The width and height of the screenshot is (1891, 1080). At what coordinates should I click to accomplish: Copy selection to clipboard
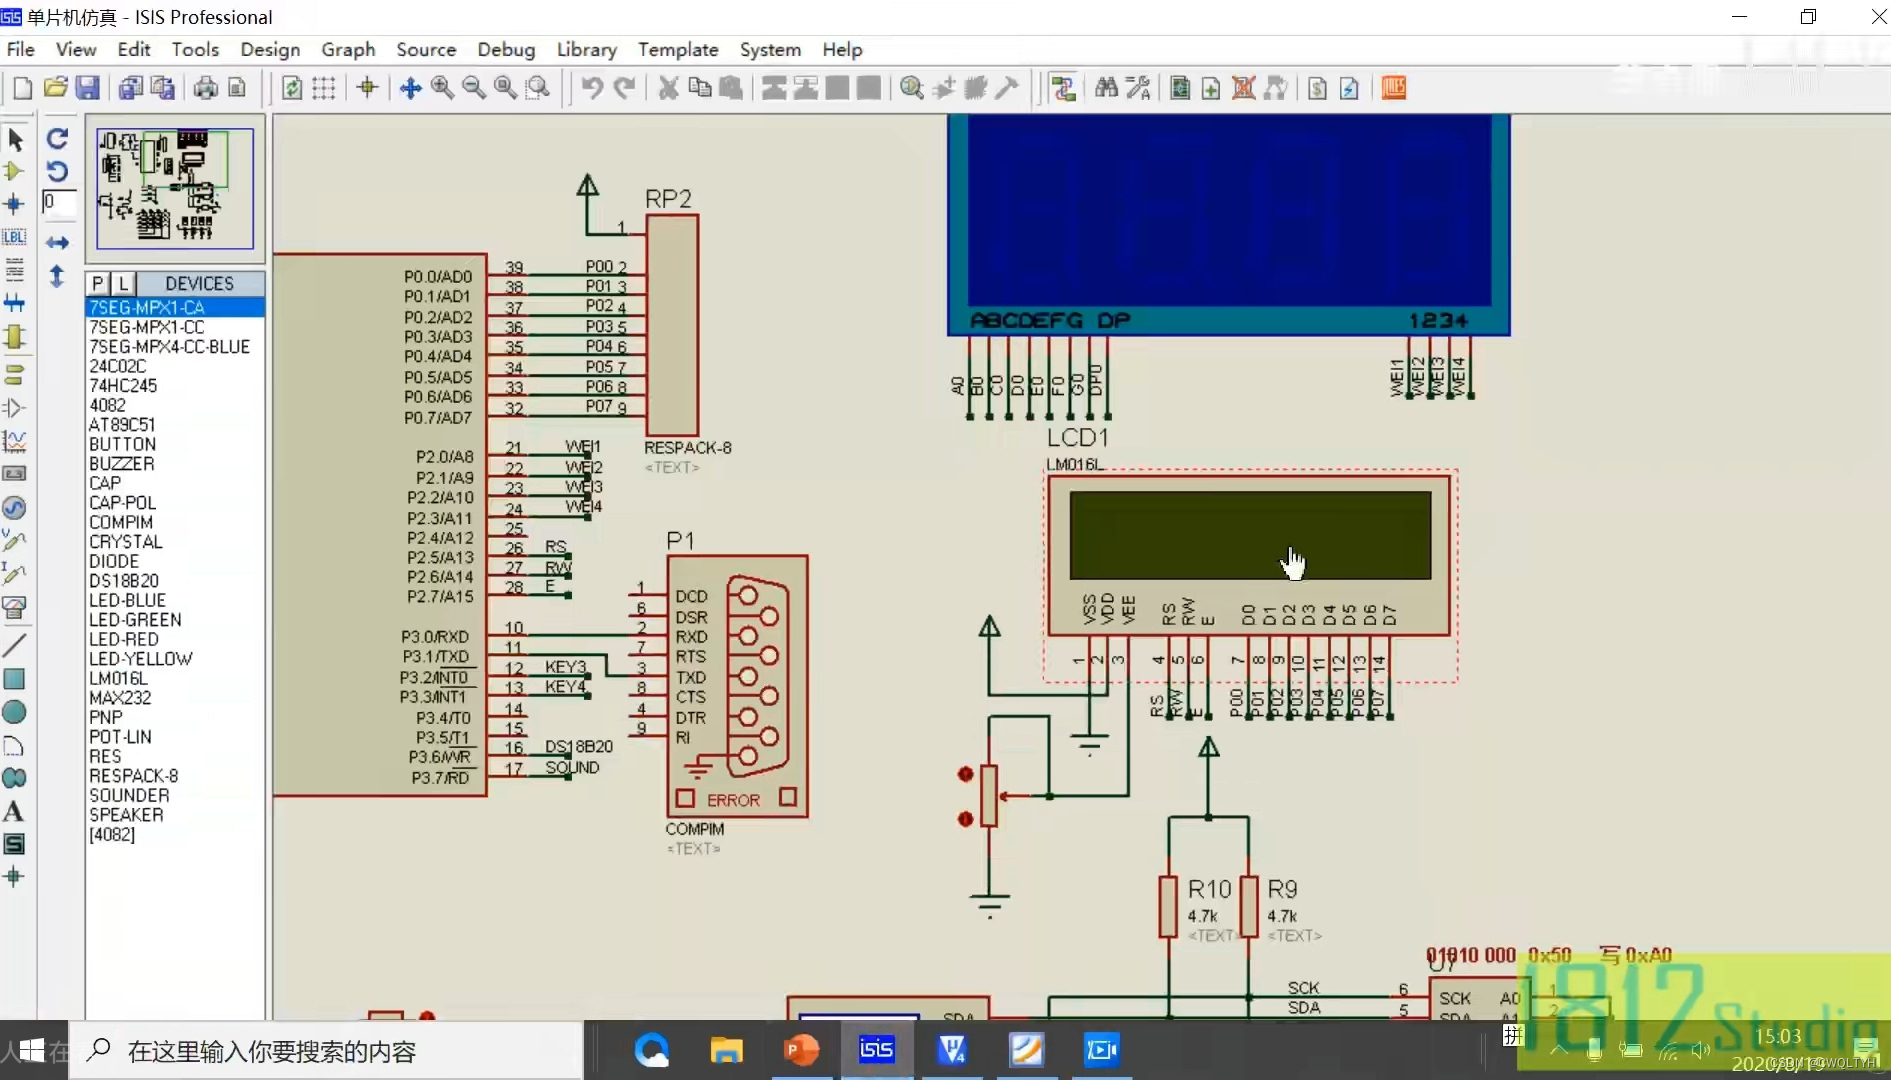coord(700,88)
